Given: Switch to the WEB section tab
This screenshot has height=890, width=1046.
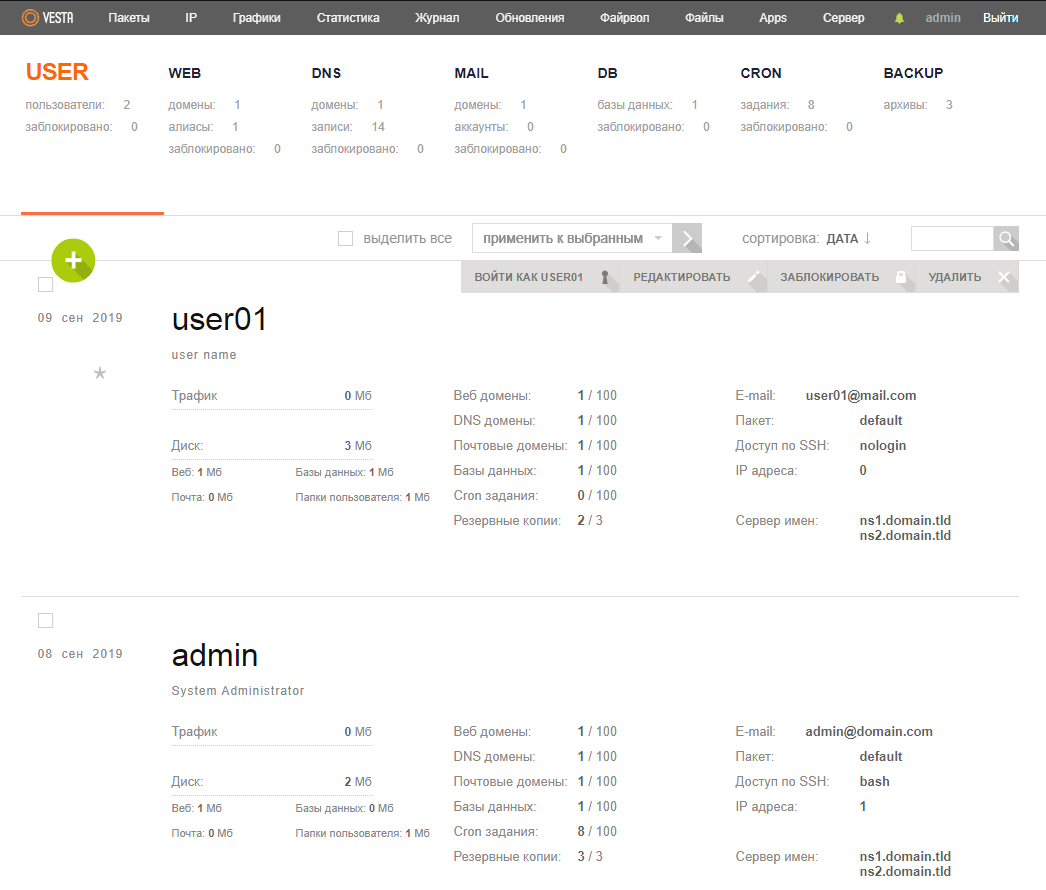Looking at the screenshot, I should [185, 73].
